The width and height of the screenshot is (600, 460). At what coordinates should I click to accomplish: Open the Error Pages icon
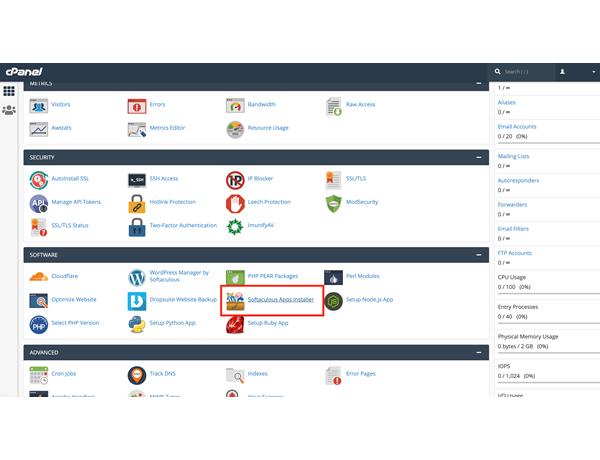tap(333, 375)
